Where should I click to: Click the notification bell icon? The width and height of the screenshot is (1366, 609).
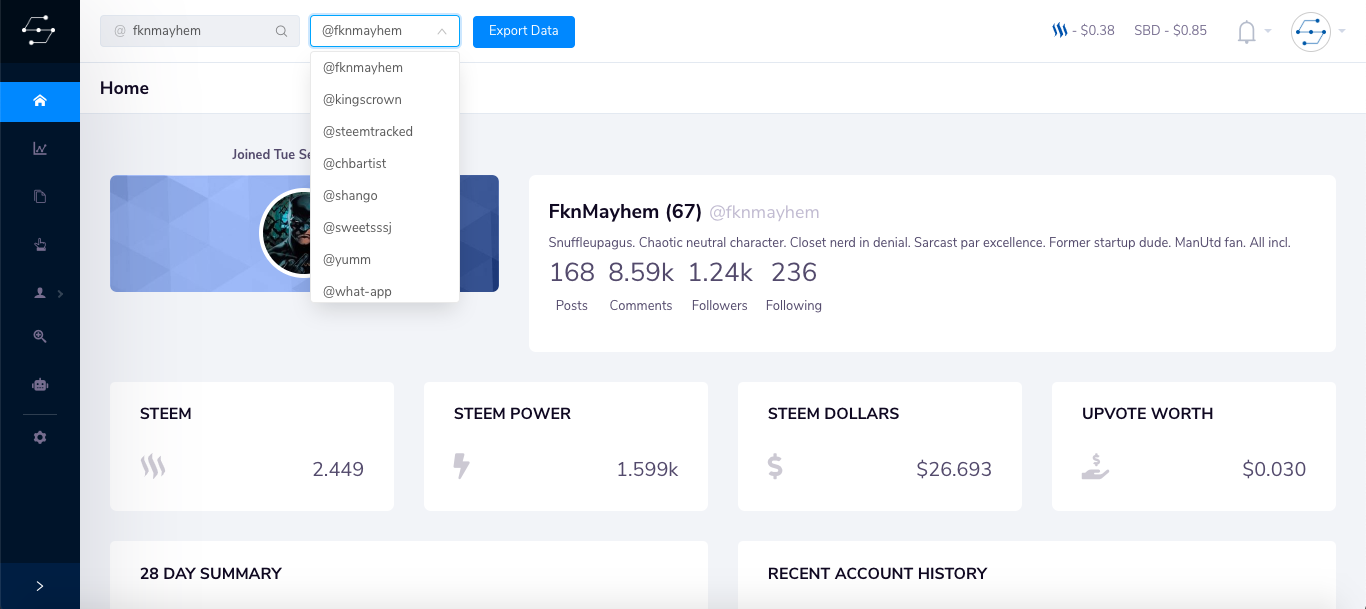coord(1246,32)
